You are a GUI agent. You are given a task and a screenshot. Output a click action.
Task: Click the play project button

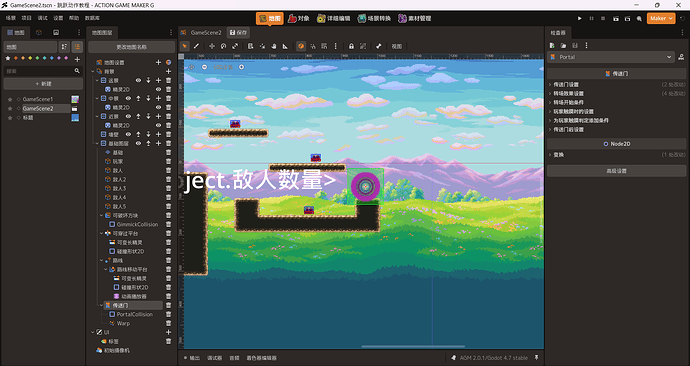580,18
